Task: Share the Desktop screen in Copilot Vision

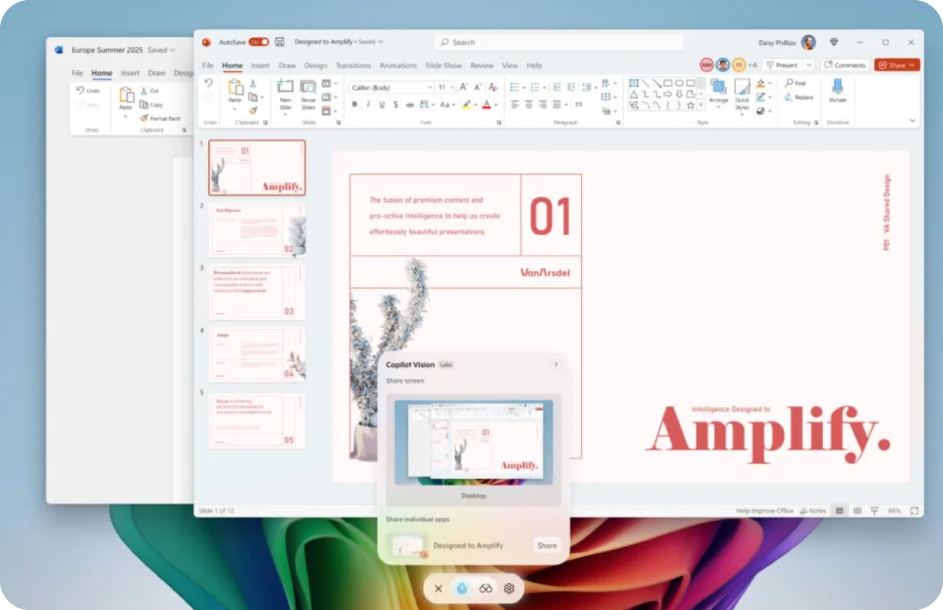Action: tap(473, 449)
